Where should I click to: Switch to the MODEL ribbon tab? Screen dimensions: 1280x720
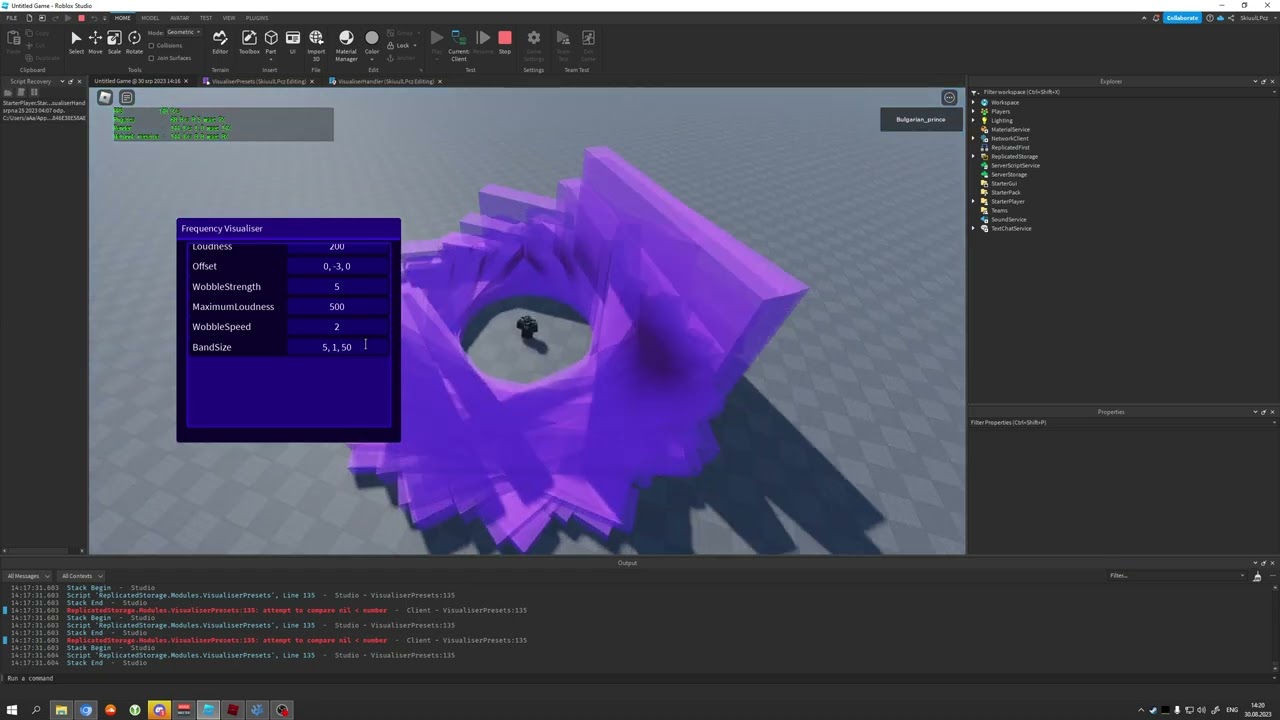coord(150,18)
